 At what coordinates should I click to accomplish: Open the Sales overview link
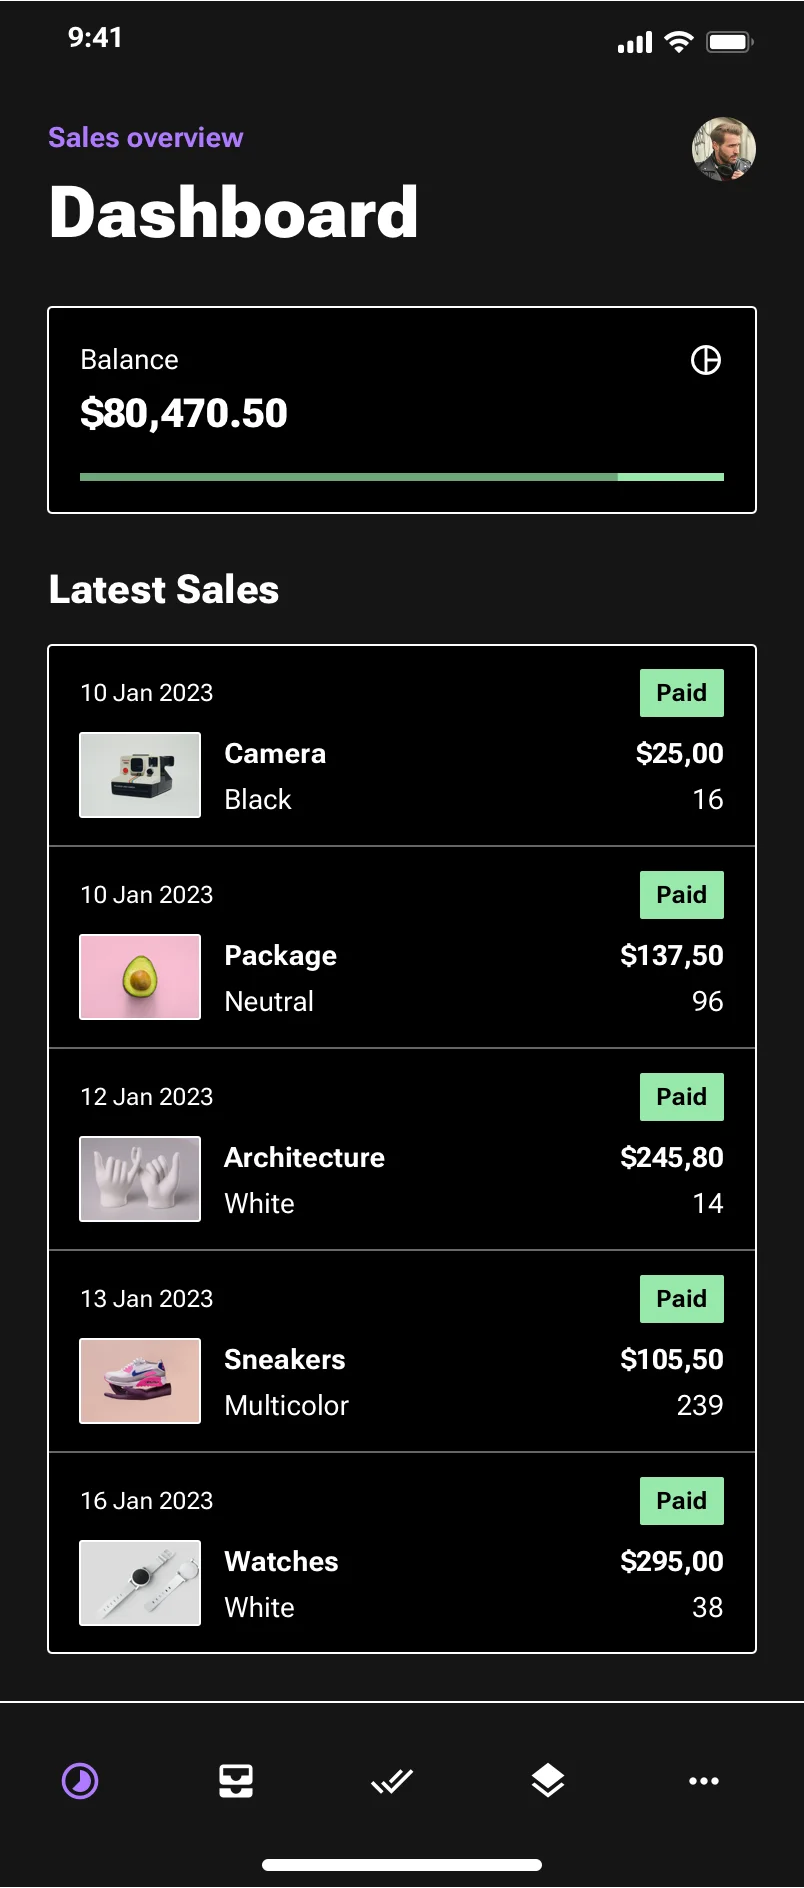pos(144,137)
